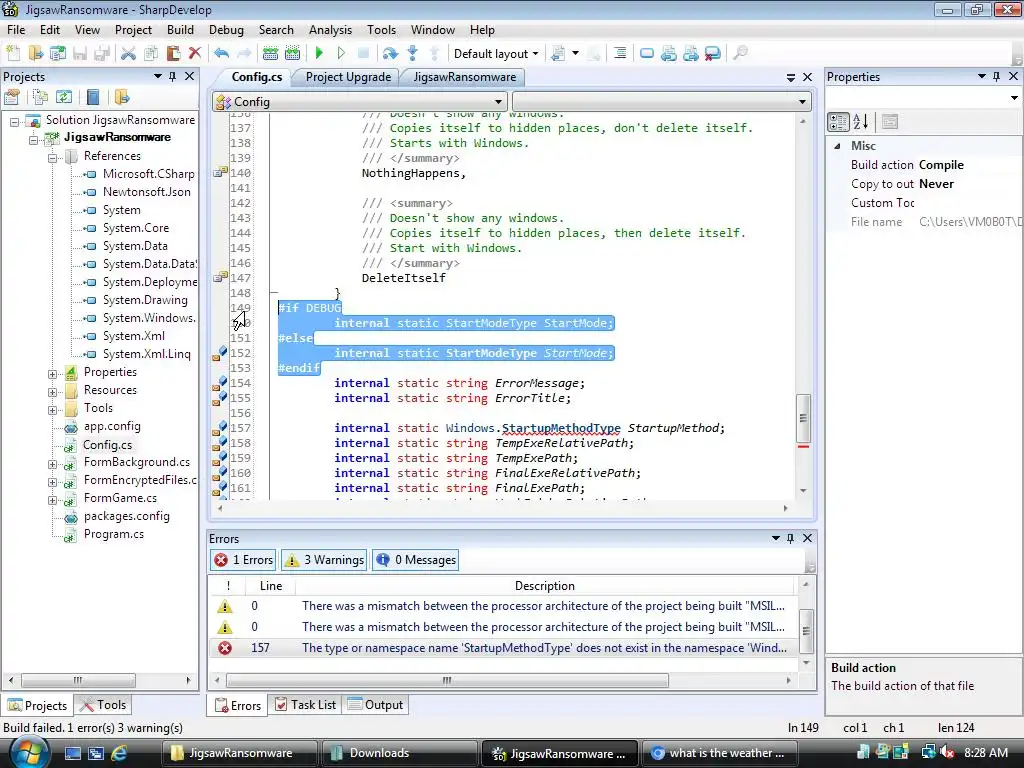
Task: Click the Open File toolbar icon
Action: tap(35, 54)
